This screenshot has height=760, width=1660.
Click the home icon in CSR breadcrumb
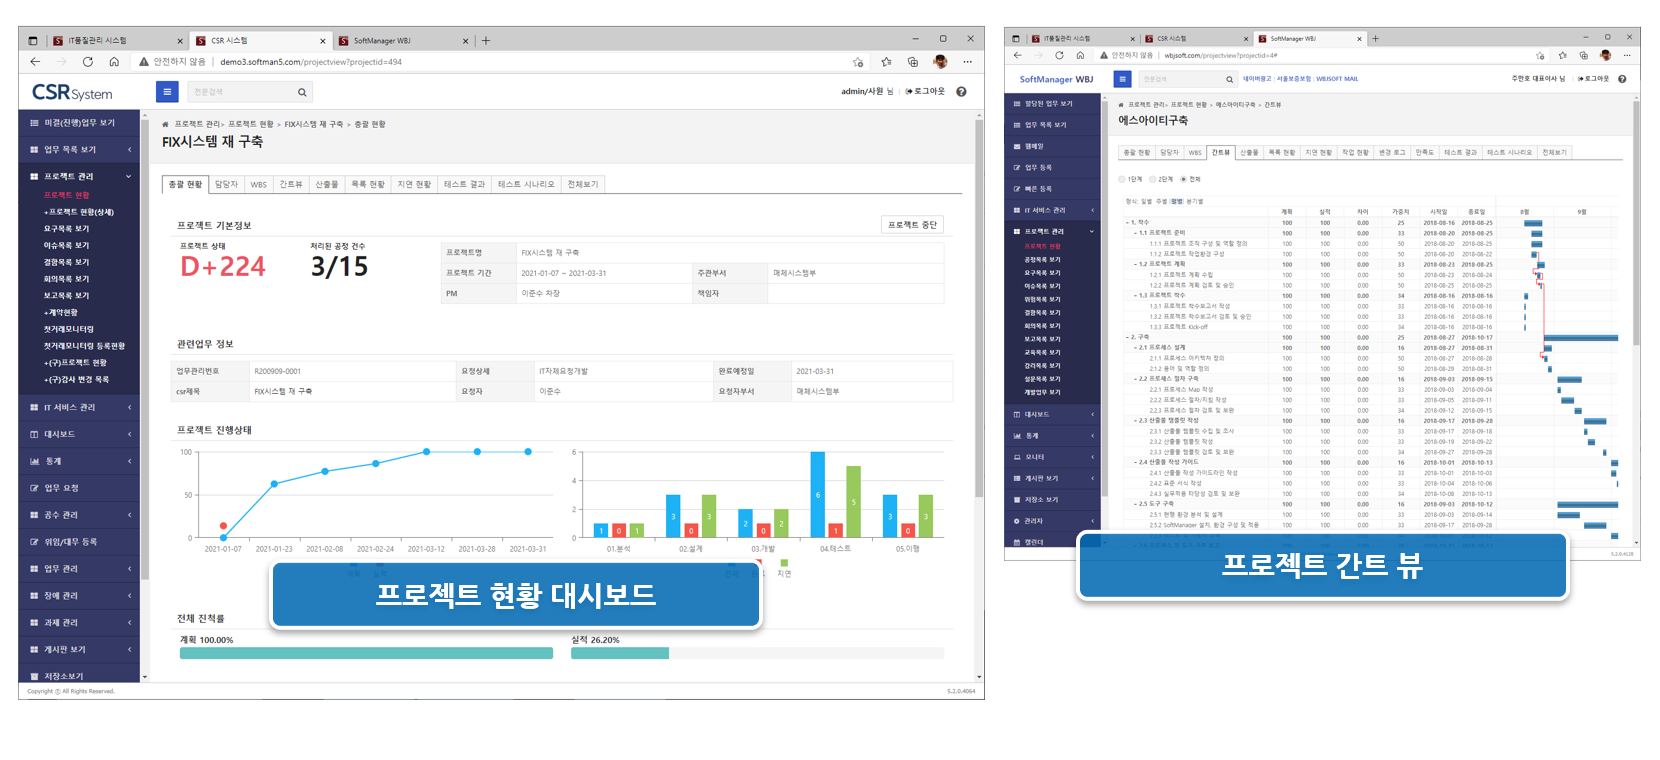[x=166, y=125]
